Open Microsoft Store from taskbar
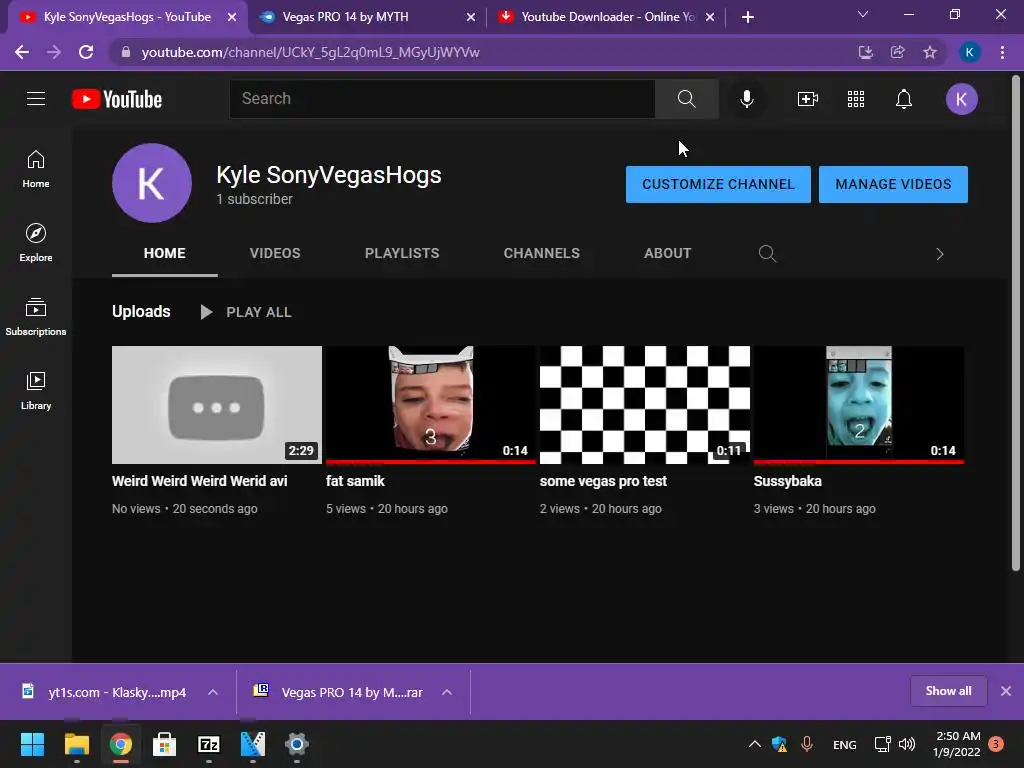1024x768 pixels. (x=165, y=744)
